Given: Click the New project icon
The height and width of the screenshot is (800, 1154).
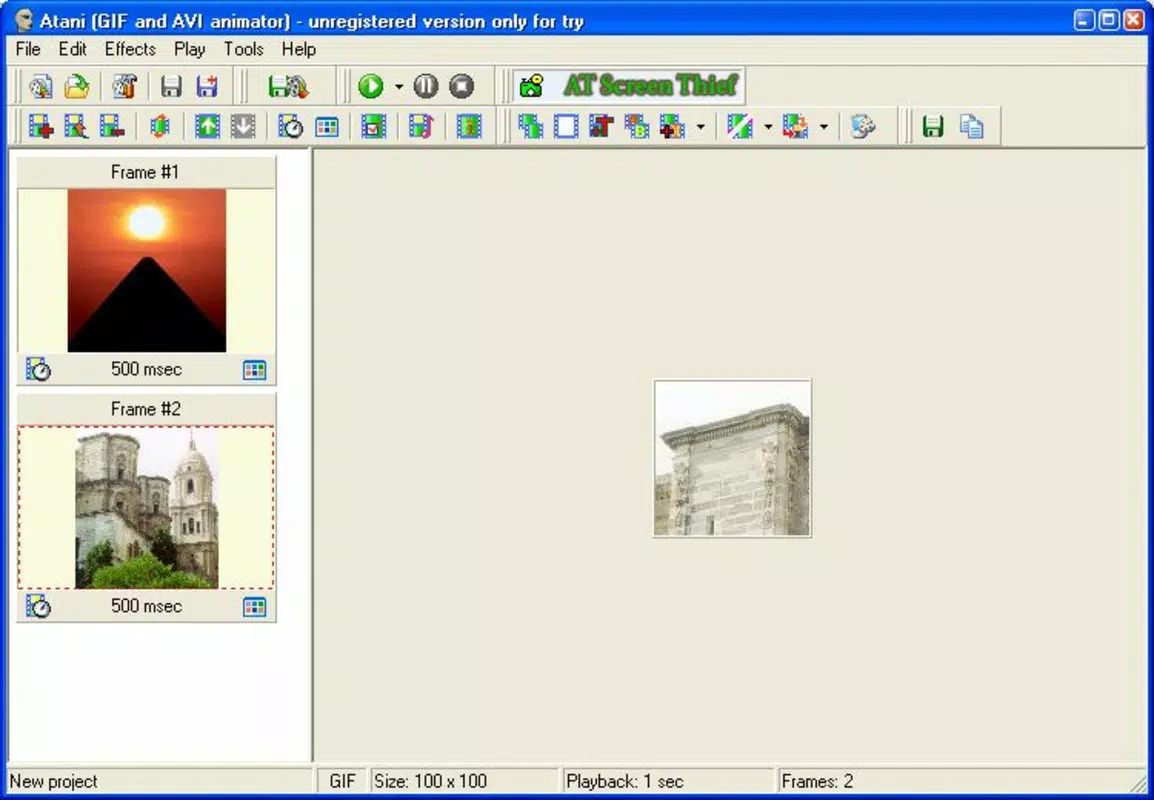Looking at the screenshot, I should 40,86.
